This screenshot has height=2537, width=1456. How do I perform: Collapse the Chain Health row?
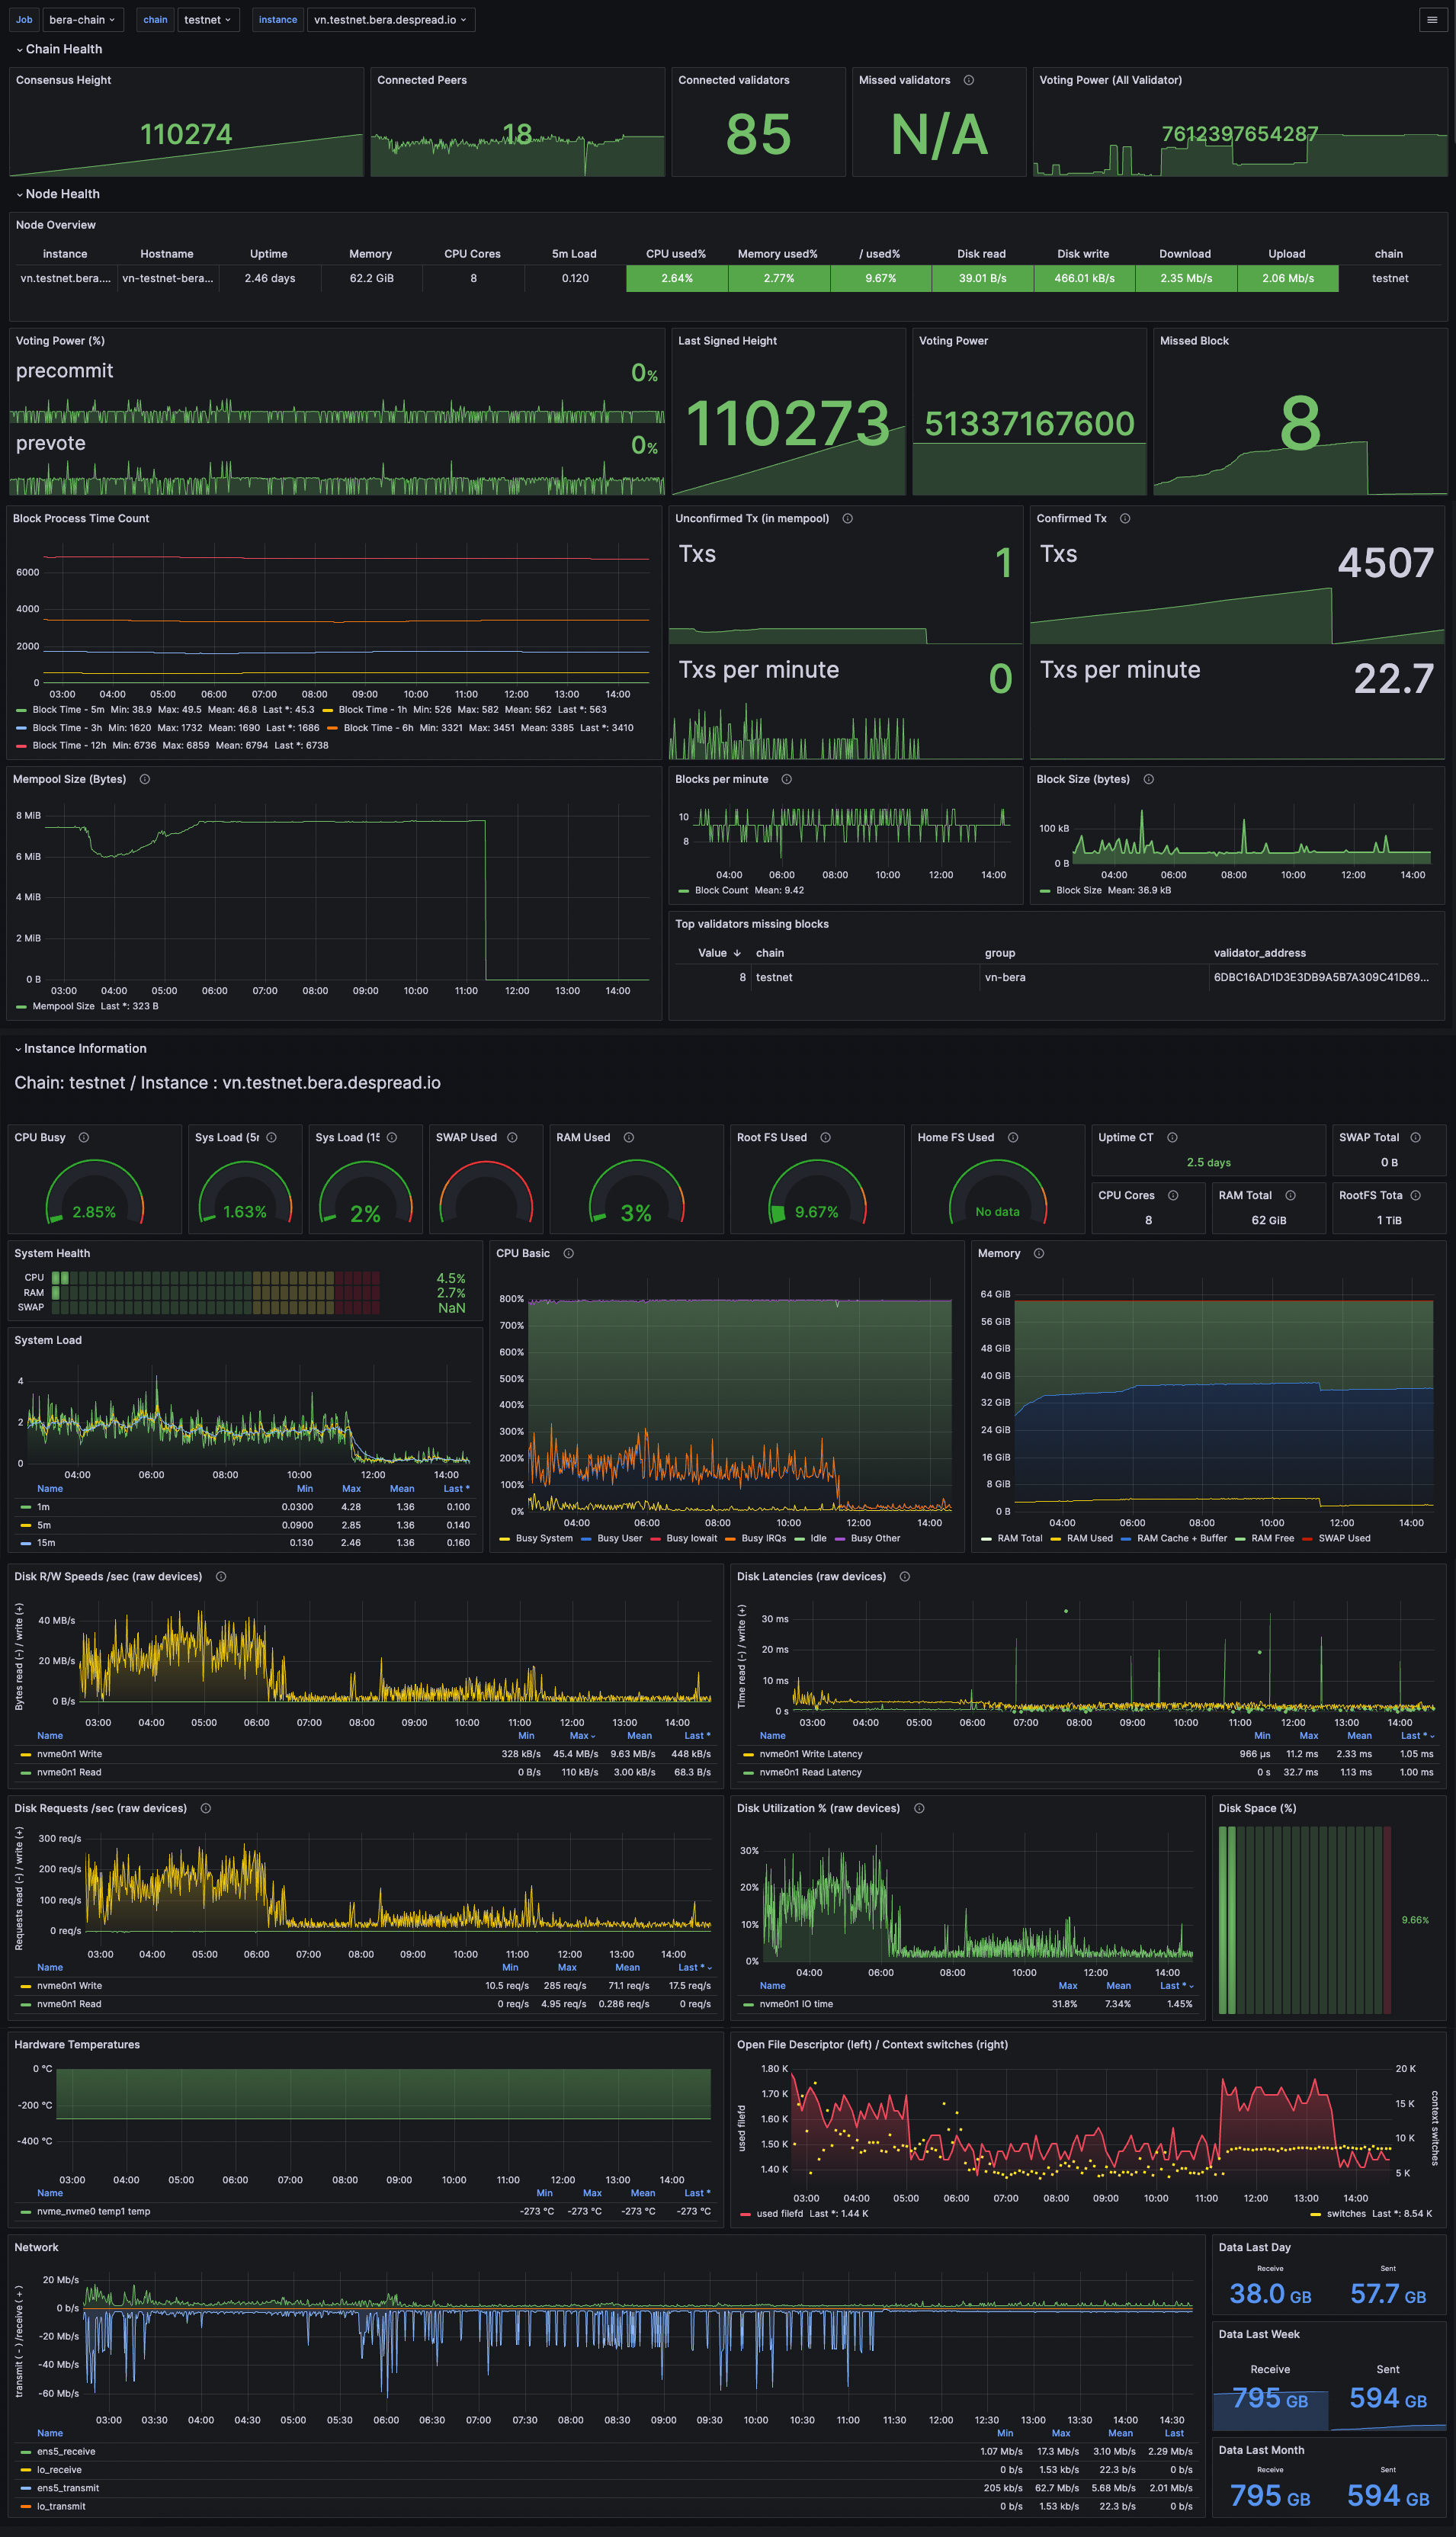pyautogui.click(x=62, y=49)
